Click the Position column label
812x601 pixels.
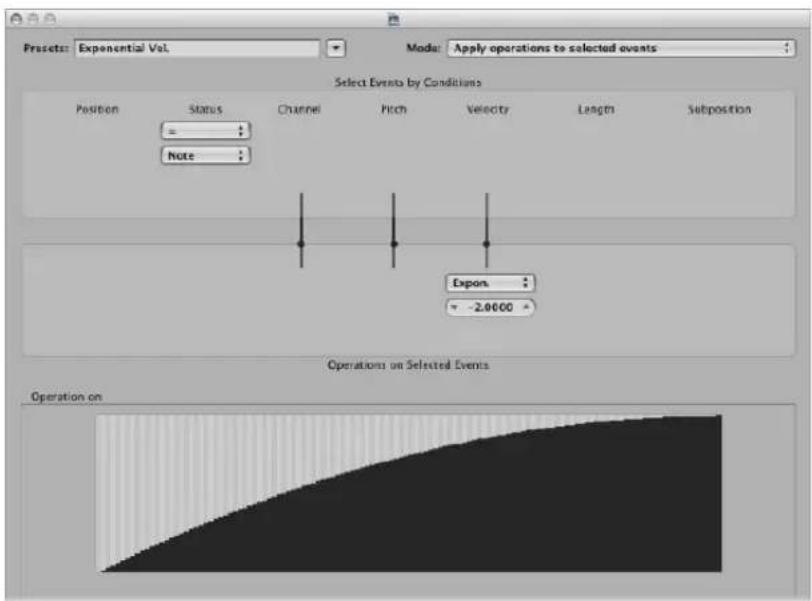coord(97,109)
